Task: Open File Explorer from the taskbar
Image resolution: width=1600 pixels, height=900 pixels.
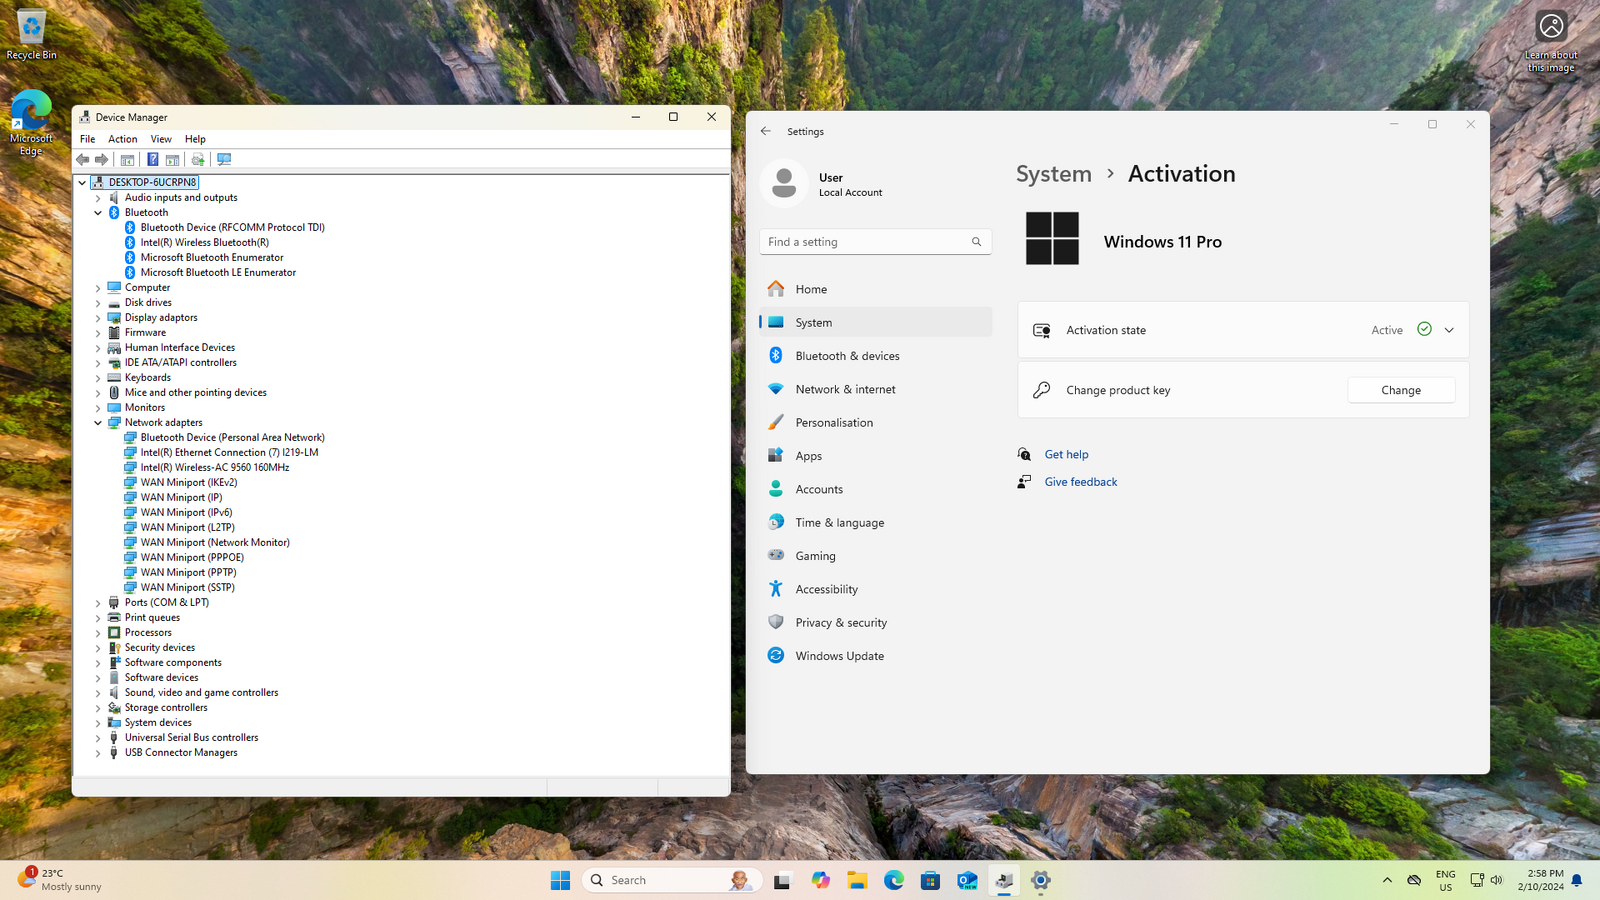Action: coord(857,880)
